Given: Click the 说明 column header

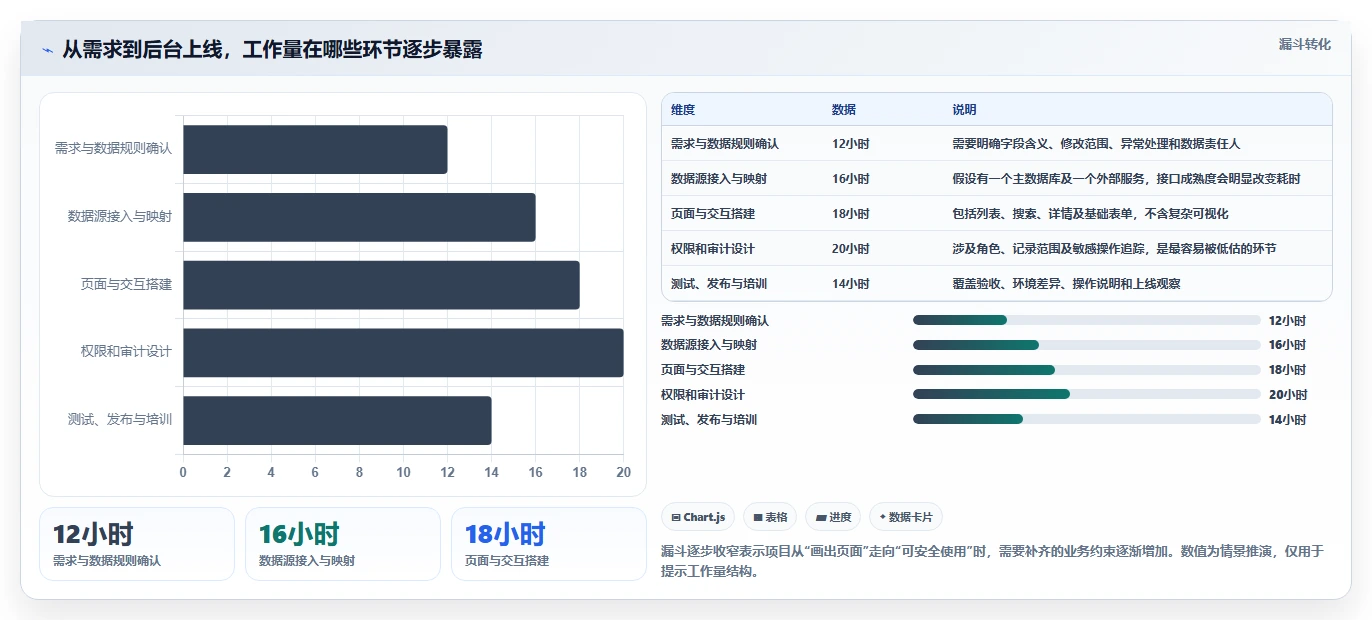Looking at the screenshot, I should coord(964,109).
